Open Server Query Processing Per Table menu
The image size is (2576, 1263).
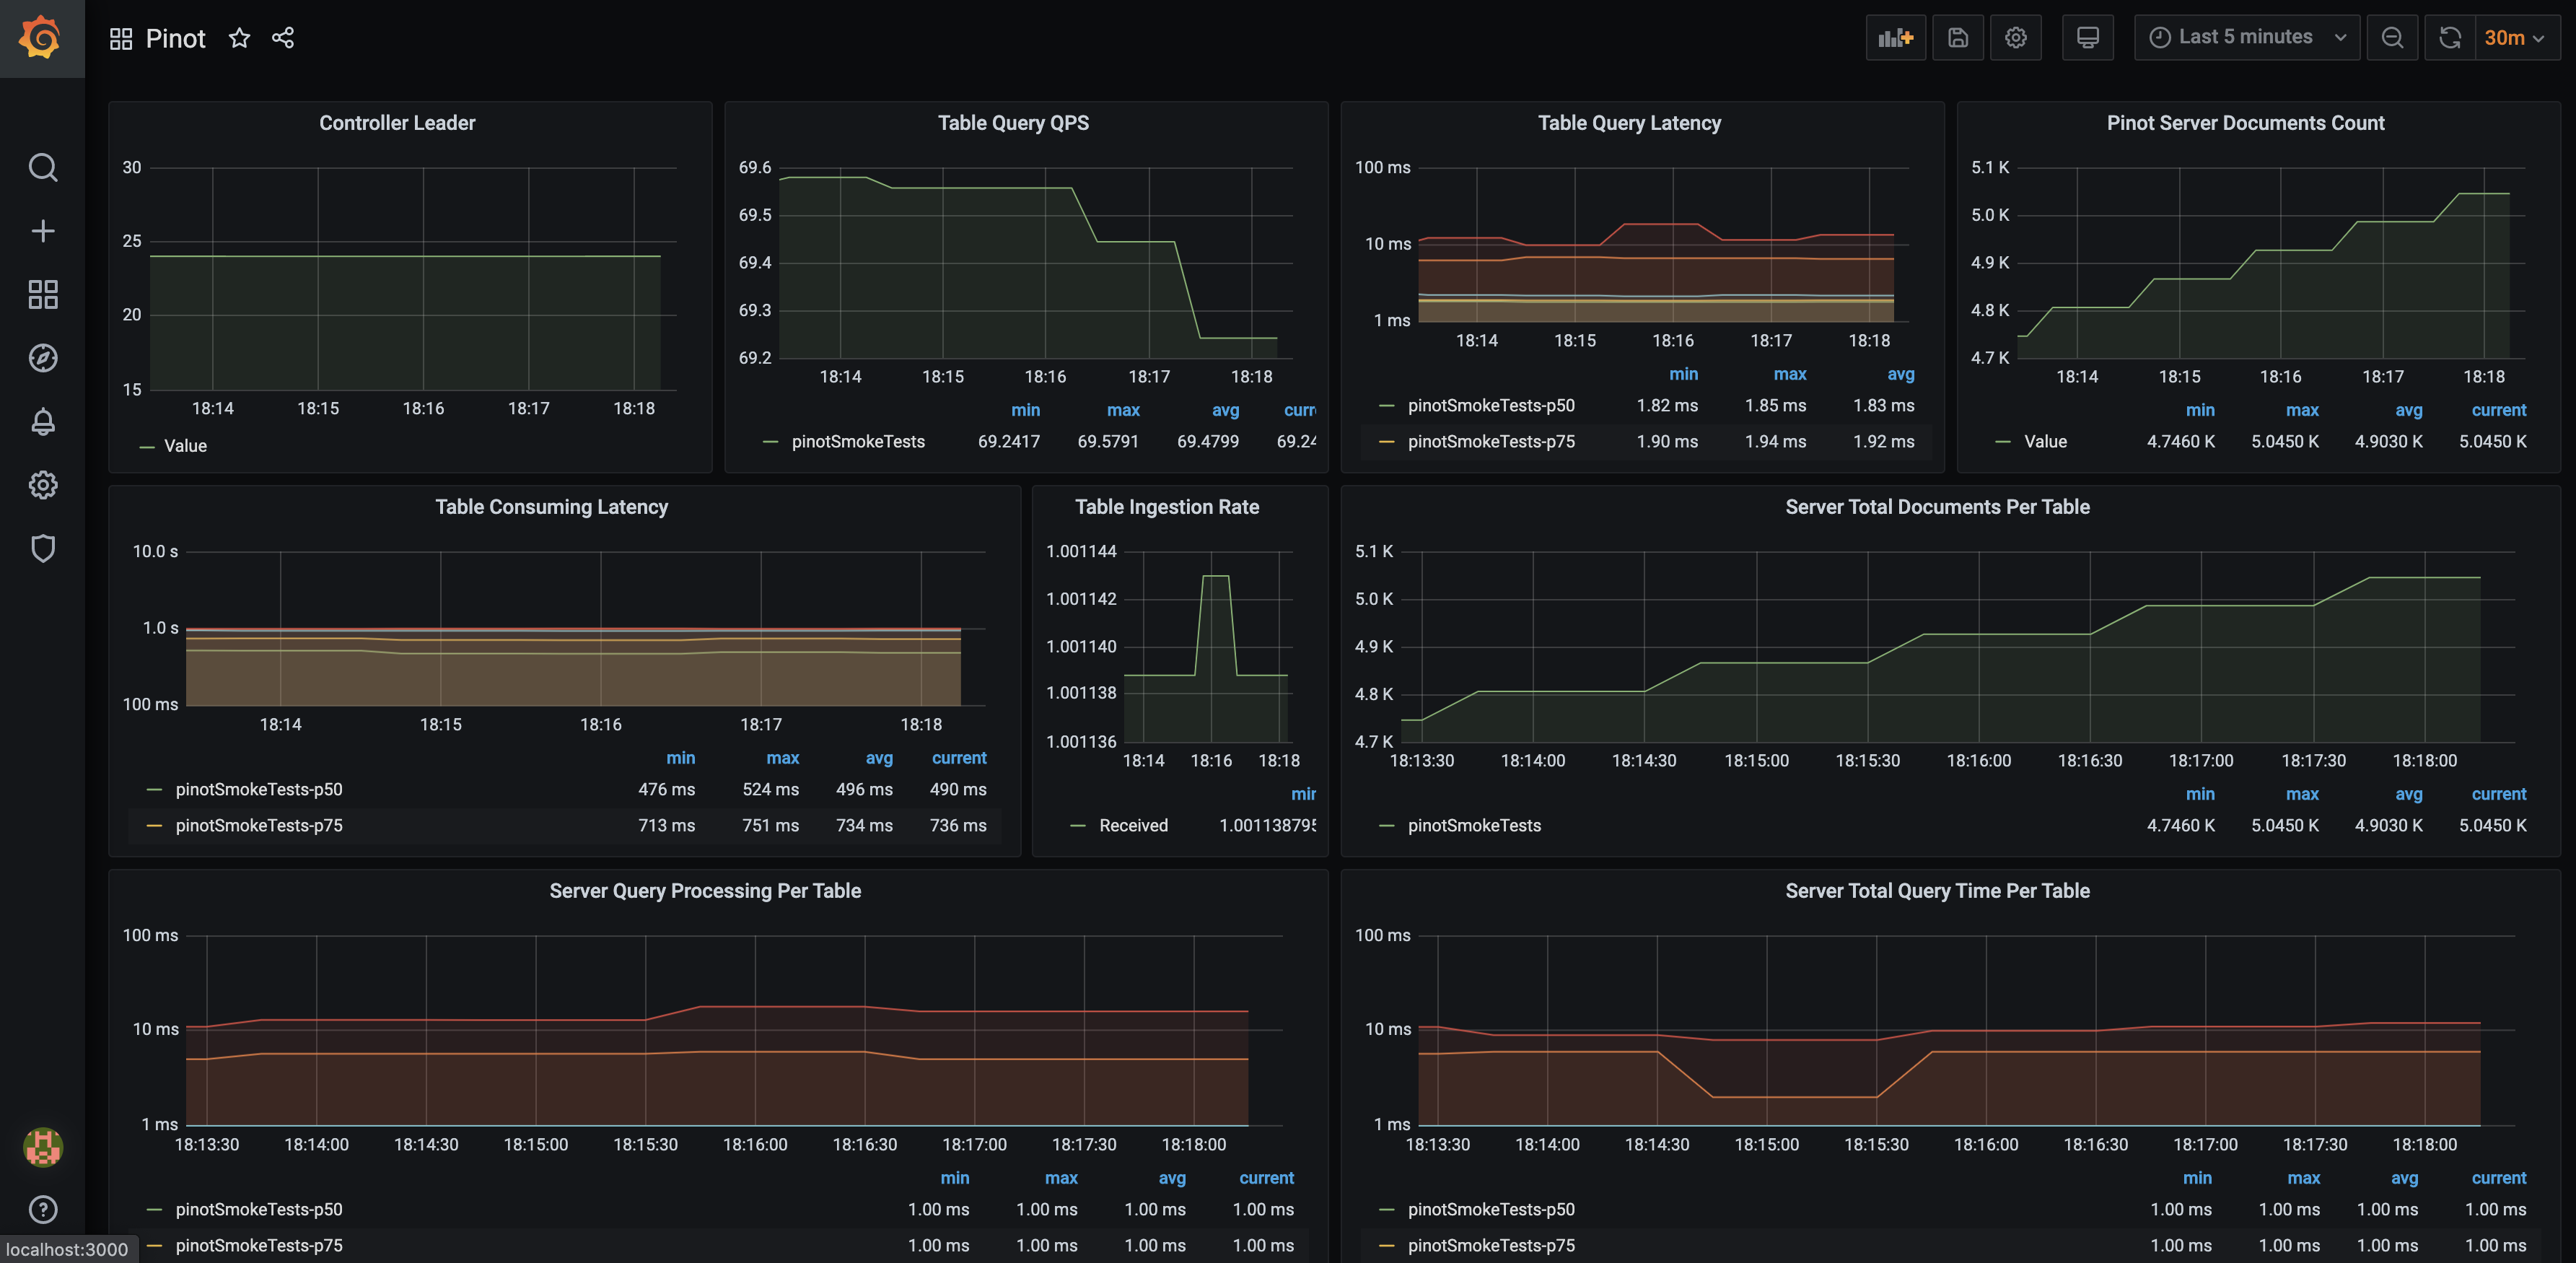705,891
